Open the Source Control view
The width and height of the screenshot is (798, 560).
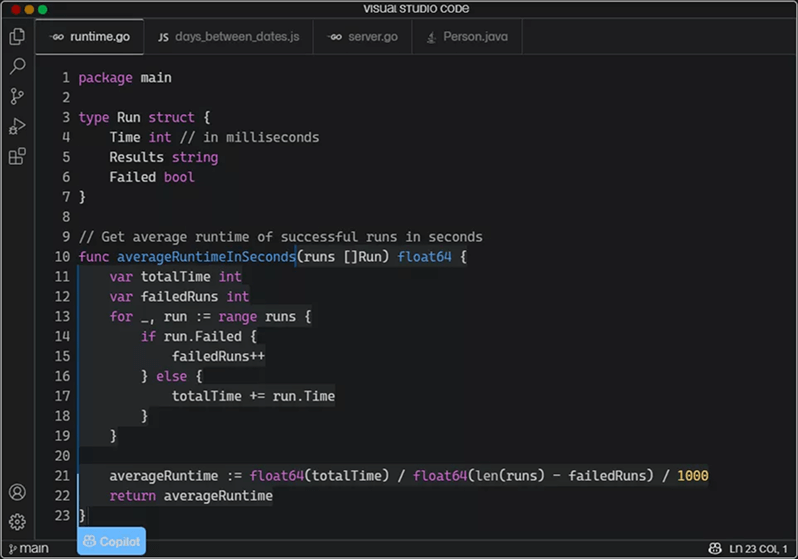click(17, 97)
